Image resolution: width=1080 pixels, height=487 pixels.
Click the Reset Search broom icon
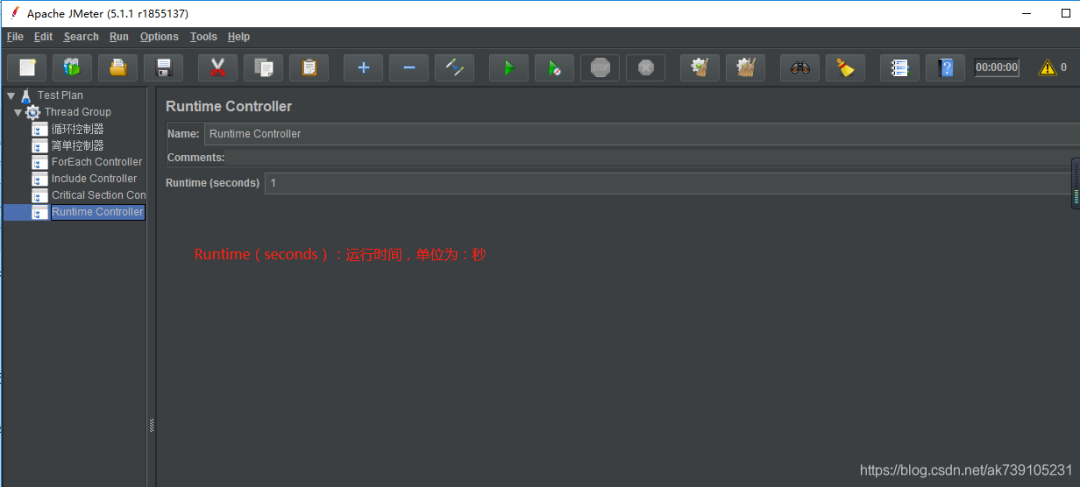pos(845,68)
